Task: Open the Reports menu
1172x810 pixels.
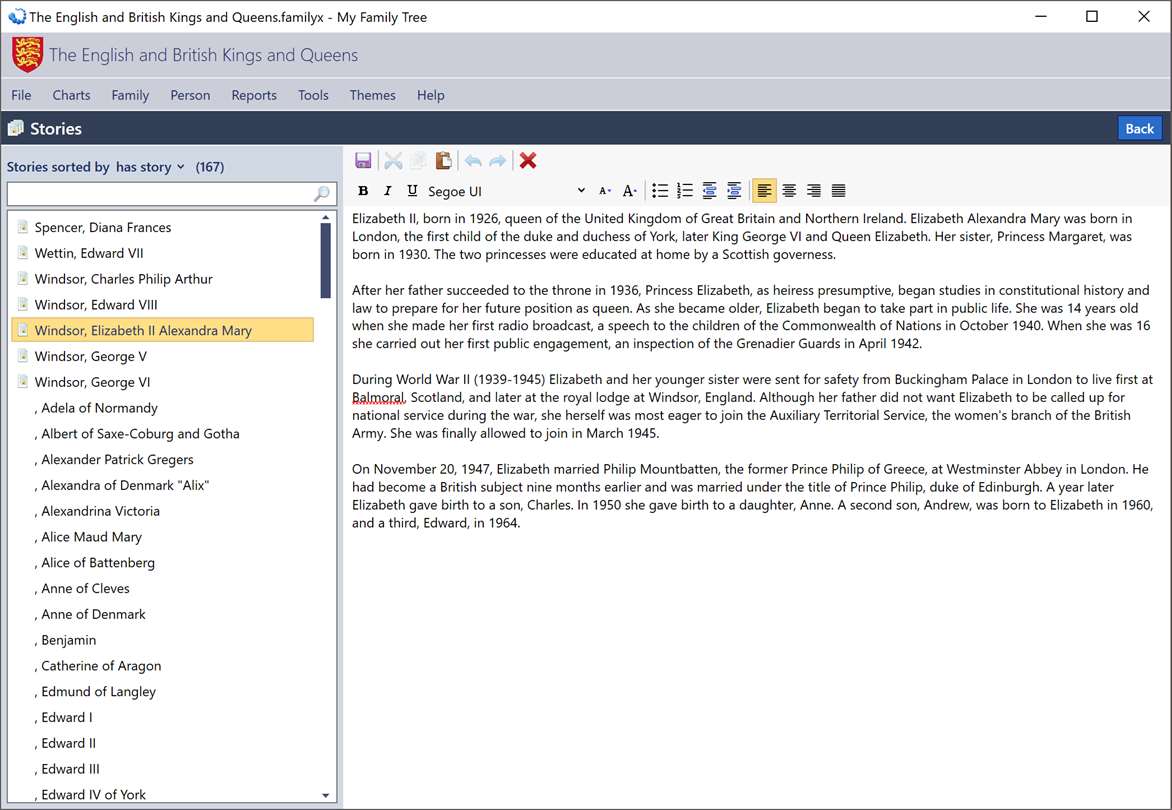Action: [253, 95]
